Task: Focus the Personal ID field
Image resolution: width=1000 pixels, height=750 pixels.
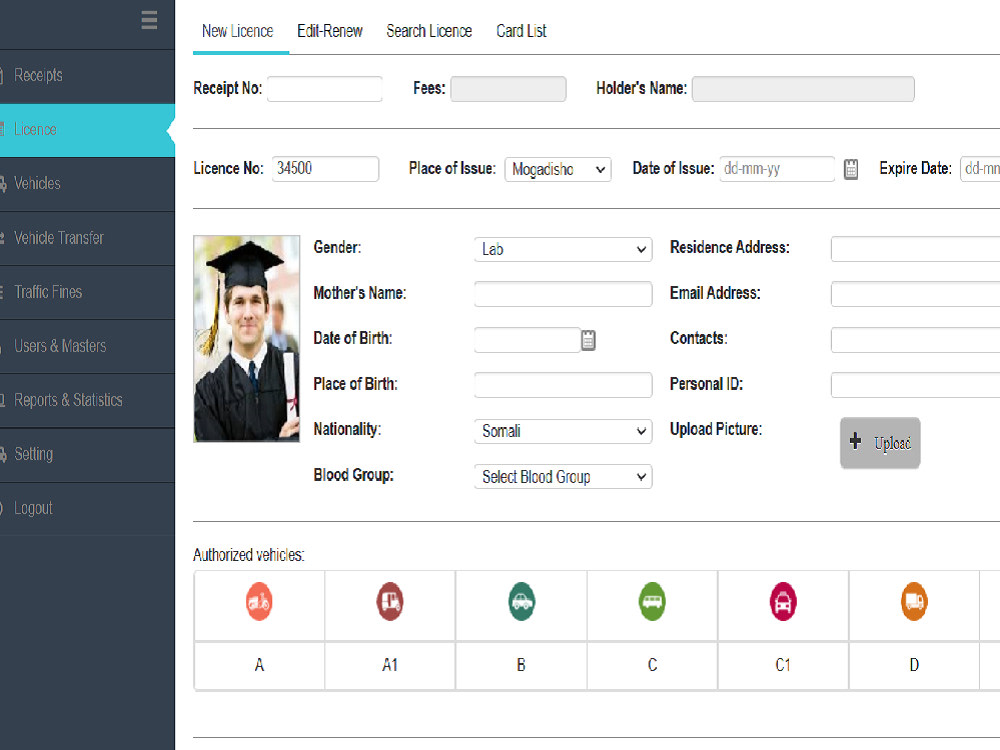Action: tap(916, 385)
